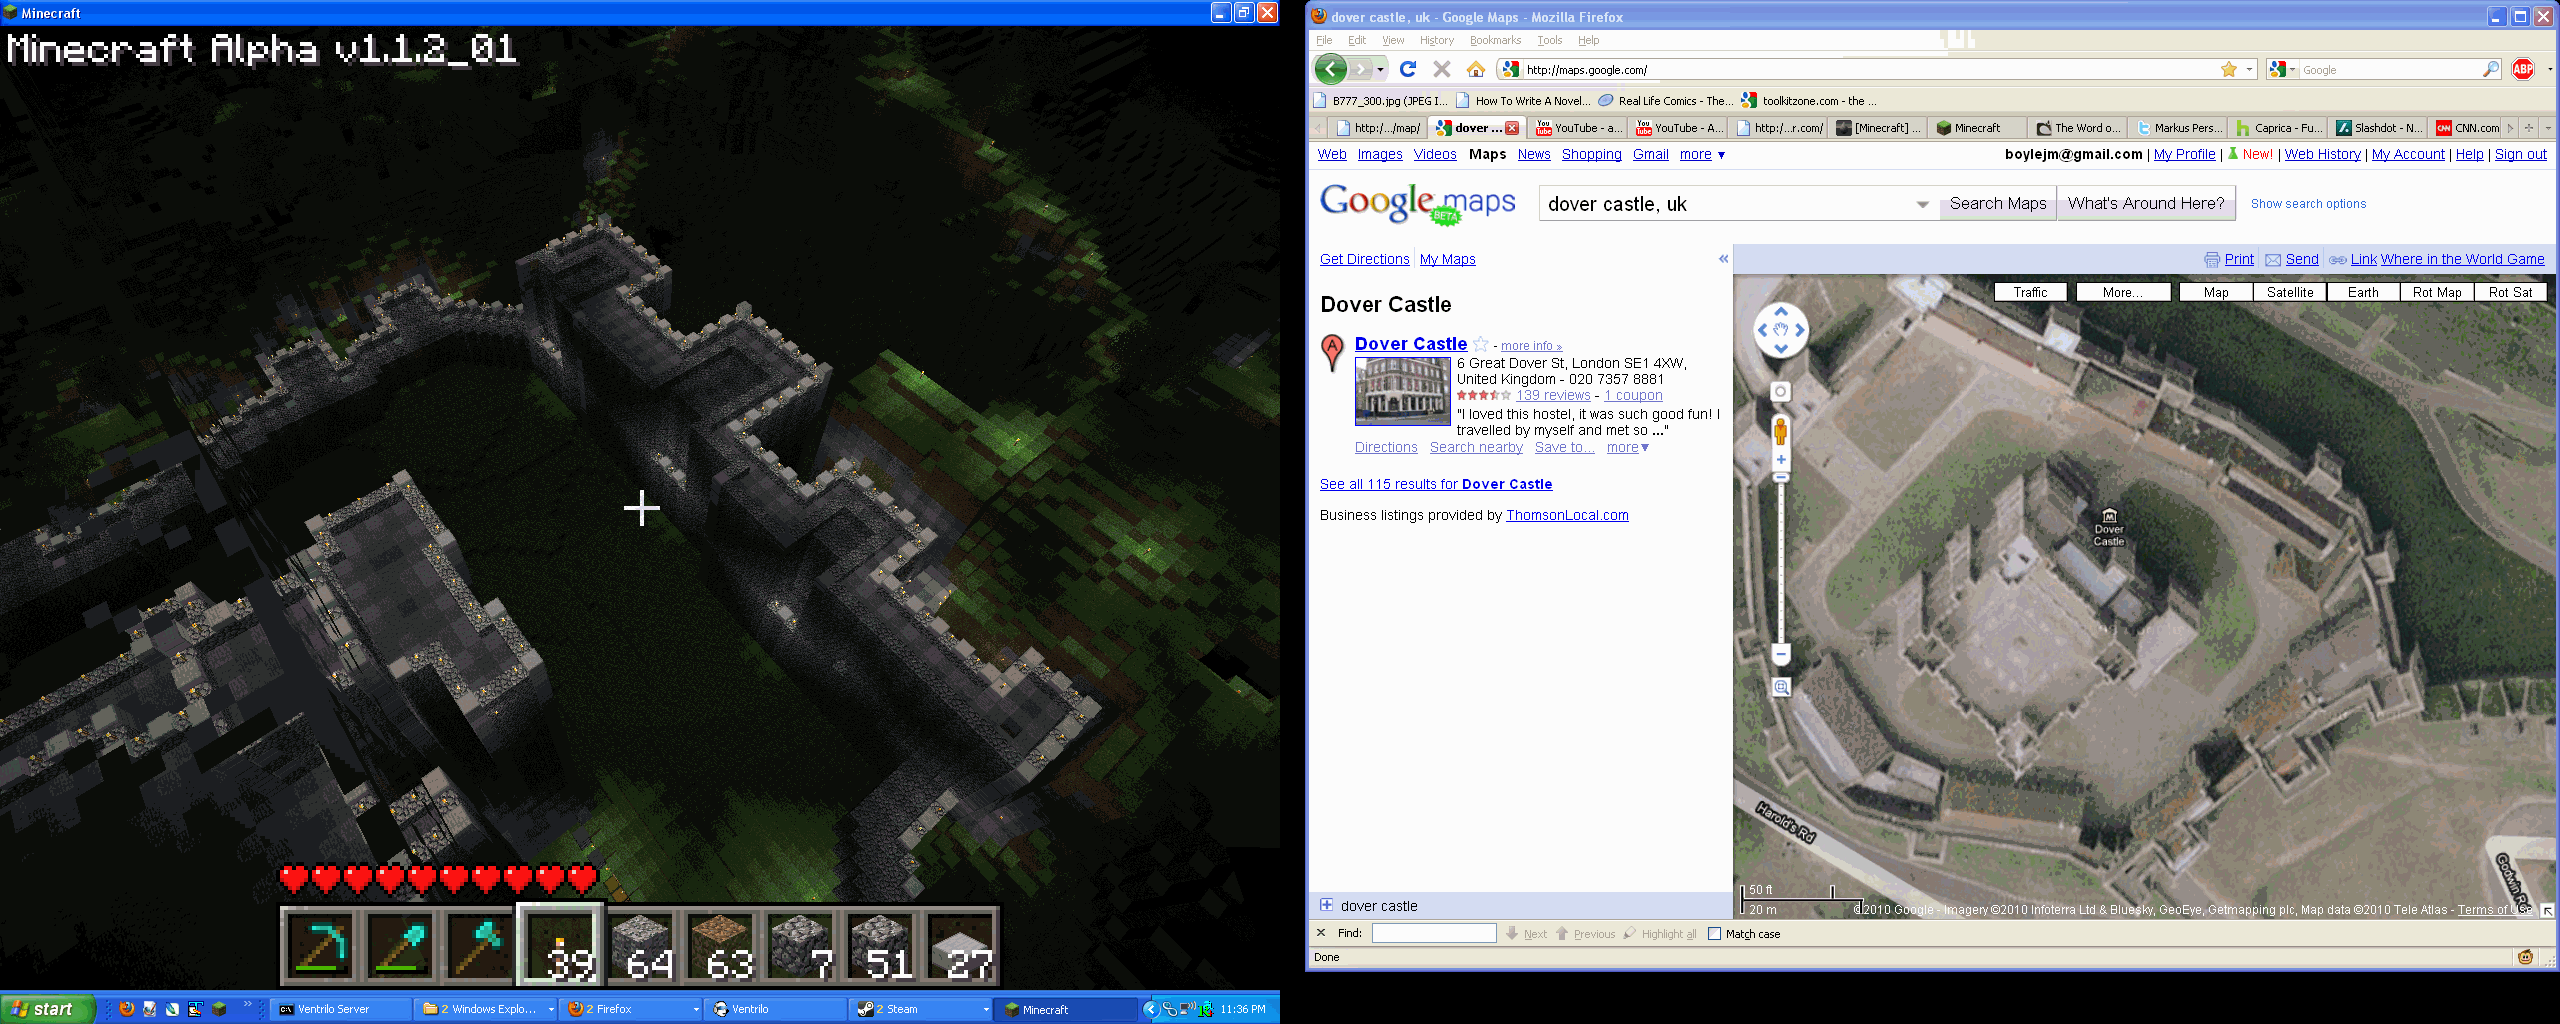Expand the maps search box history dropdown
2560x1024 pixels.
click(1922, 204)
